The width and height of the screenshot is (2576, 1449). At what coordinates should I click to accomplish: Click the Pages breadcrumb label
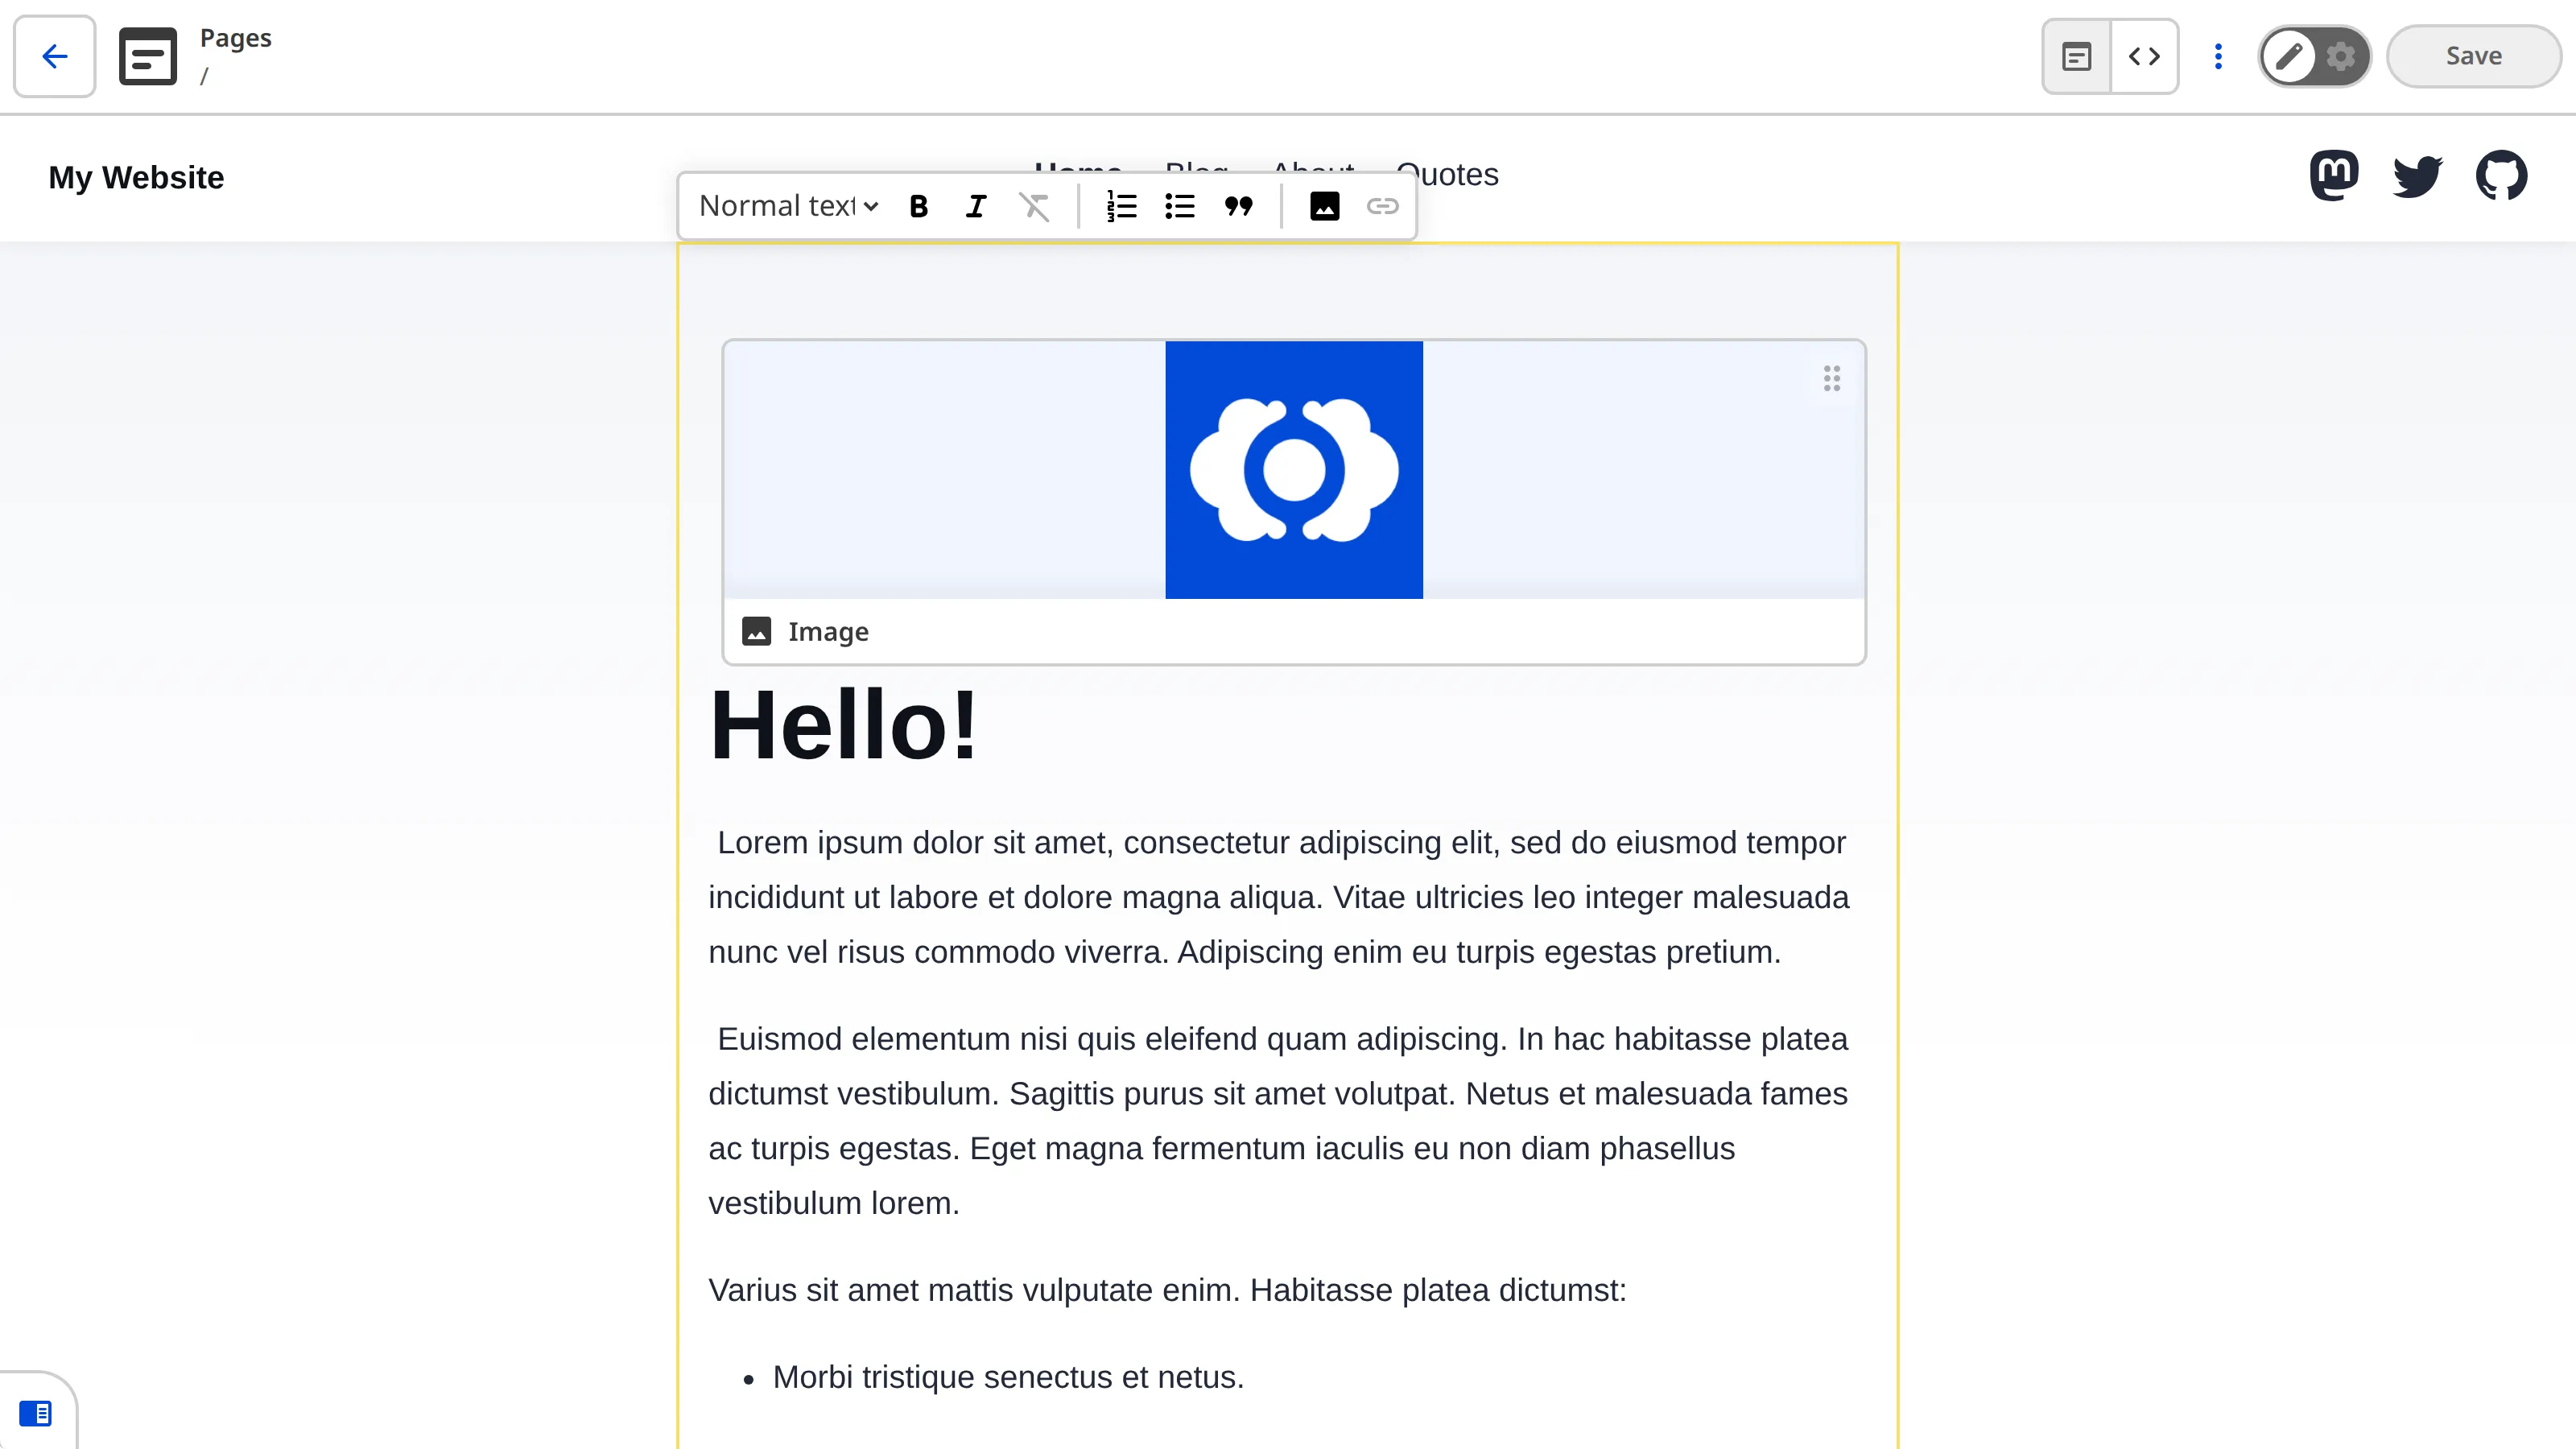tap(235, 38)
